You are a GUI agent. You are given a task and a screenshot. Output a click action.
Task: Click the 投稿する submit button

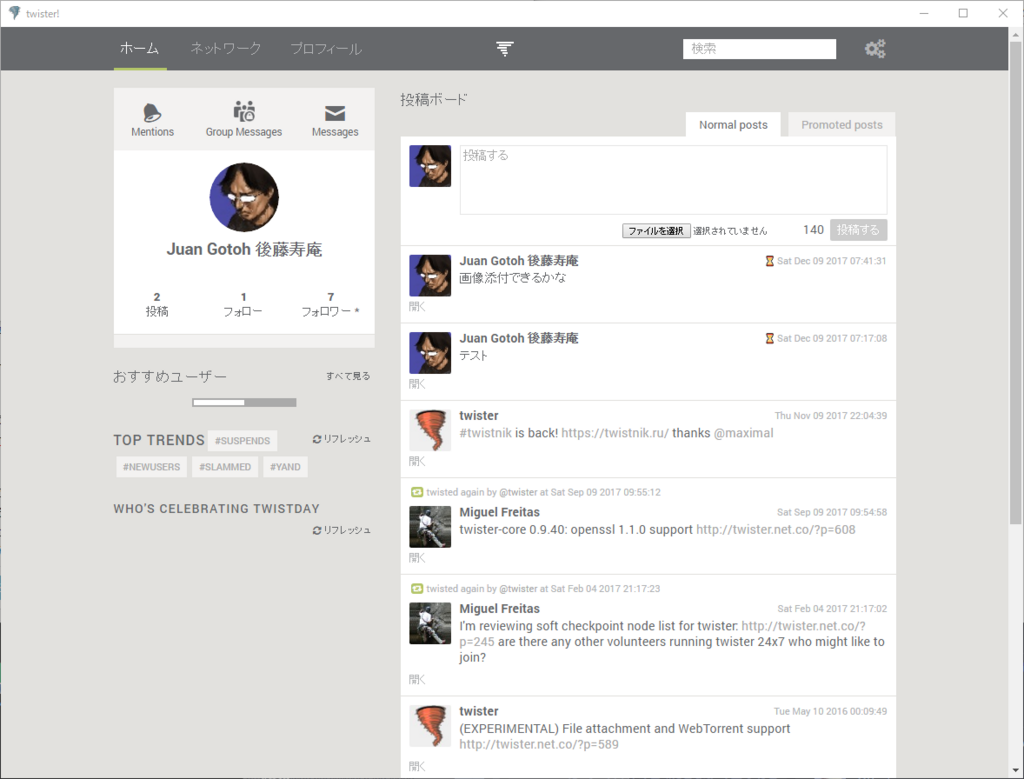[858, 230]
